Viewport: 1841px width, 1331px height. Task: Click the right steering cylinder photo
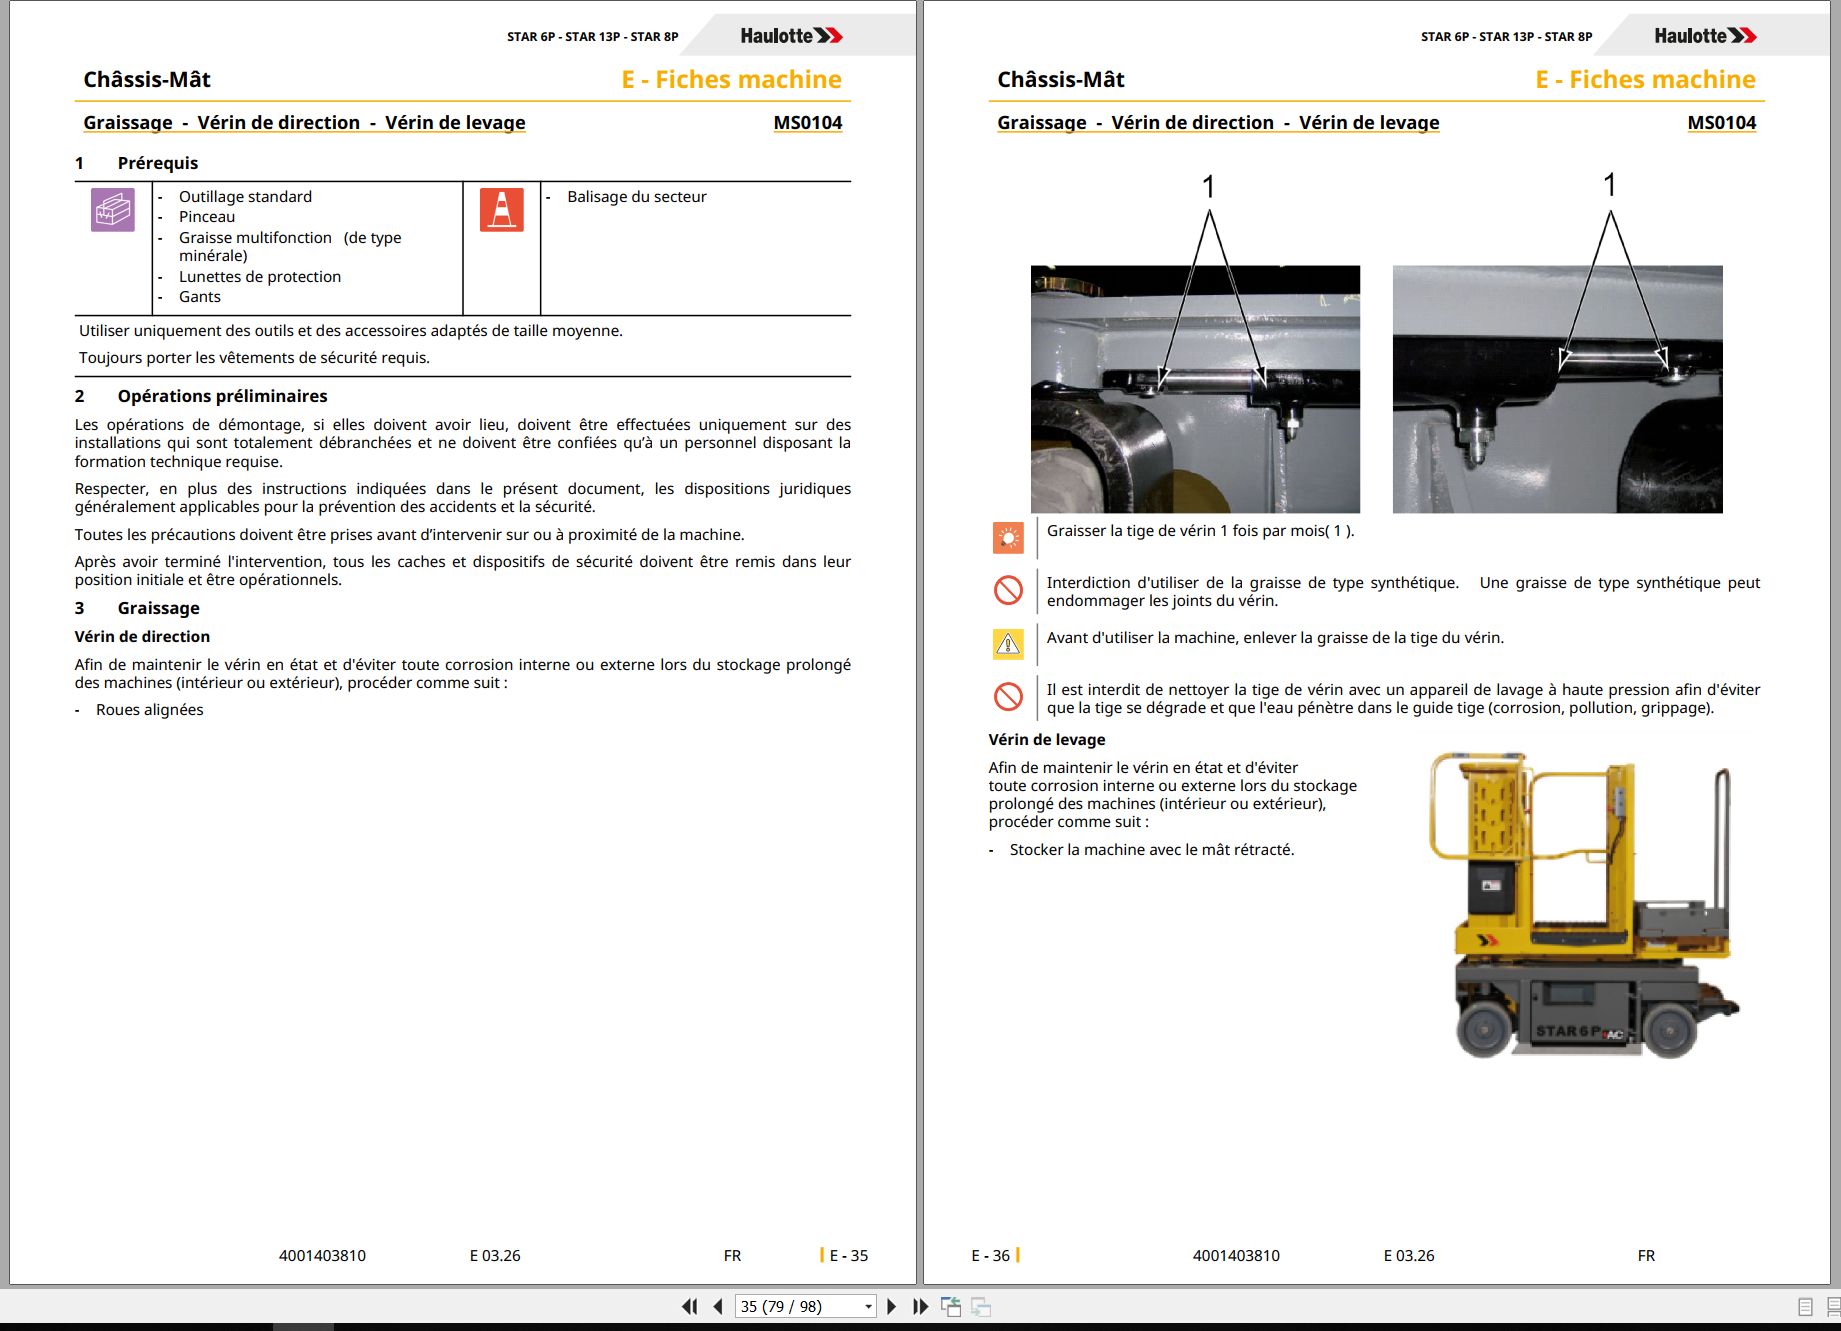click(x=1557, y=389)
